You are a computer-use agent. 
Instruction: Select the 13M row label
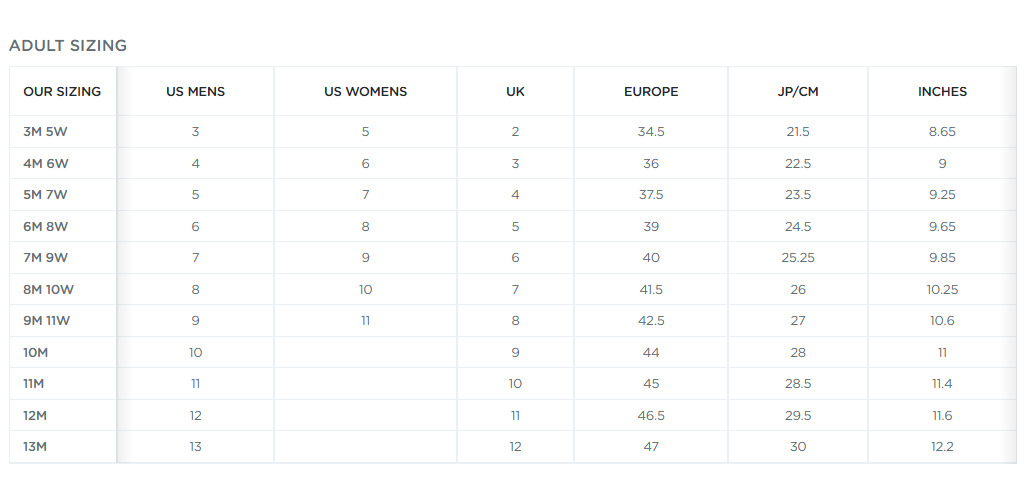tap(35, 447)
